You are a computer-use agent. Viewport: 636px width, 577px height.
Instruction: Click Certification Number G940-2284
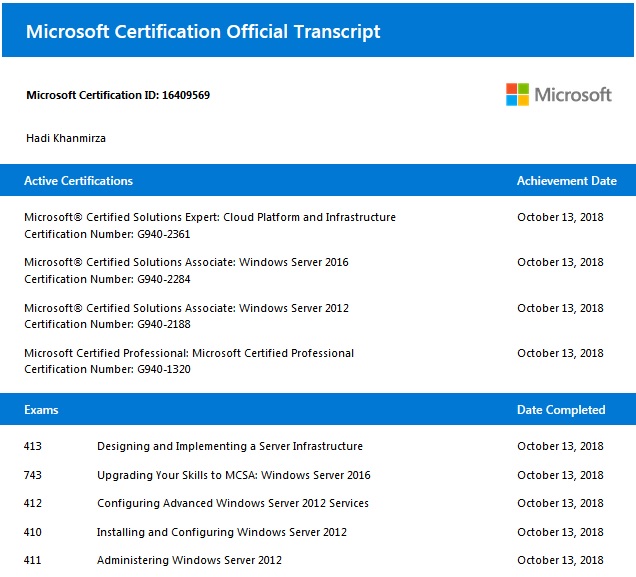[107, 279]
